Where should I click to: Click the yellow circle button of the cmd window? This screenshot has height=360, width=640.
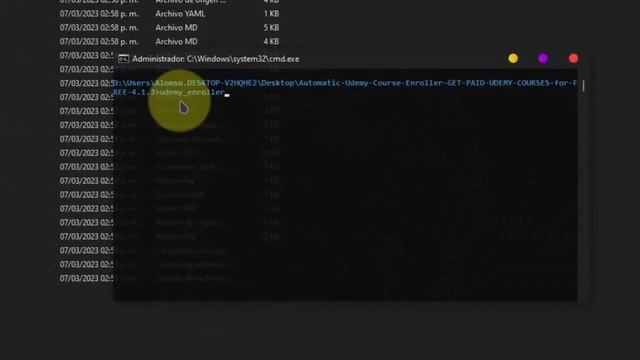click(x=513, y=58)
